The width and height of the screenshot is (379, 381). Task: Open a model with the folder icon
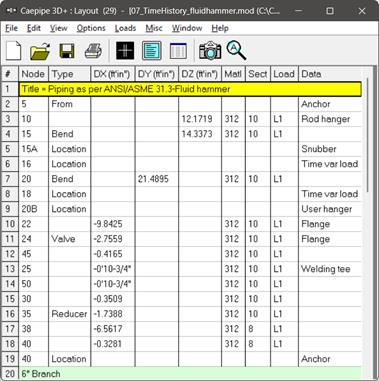tap(40, 51)
